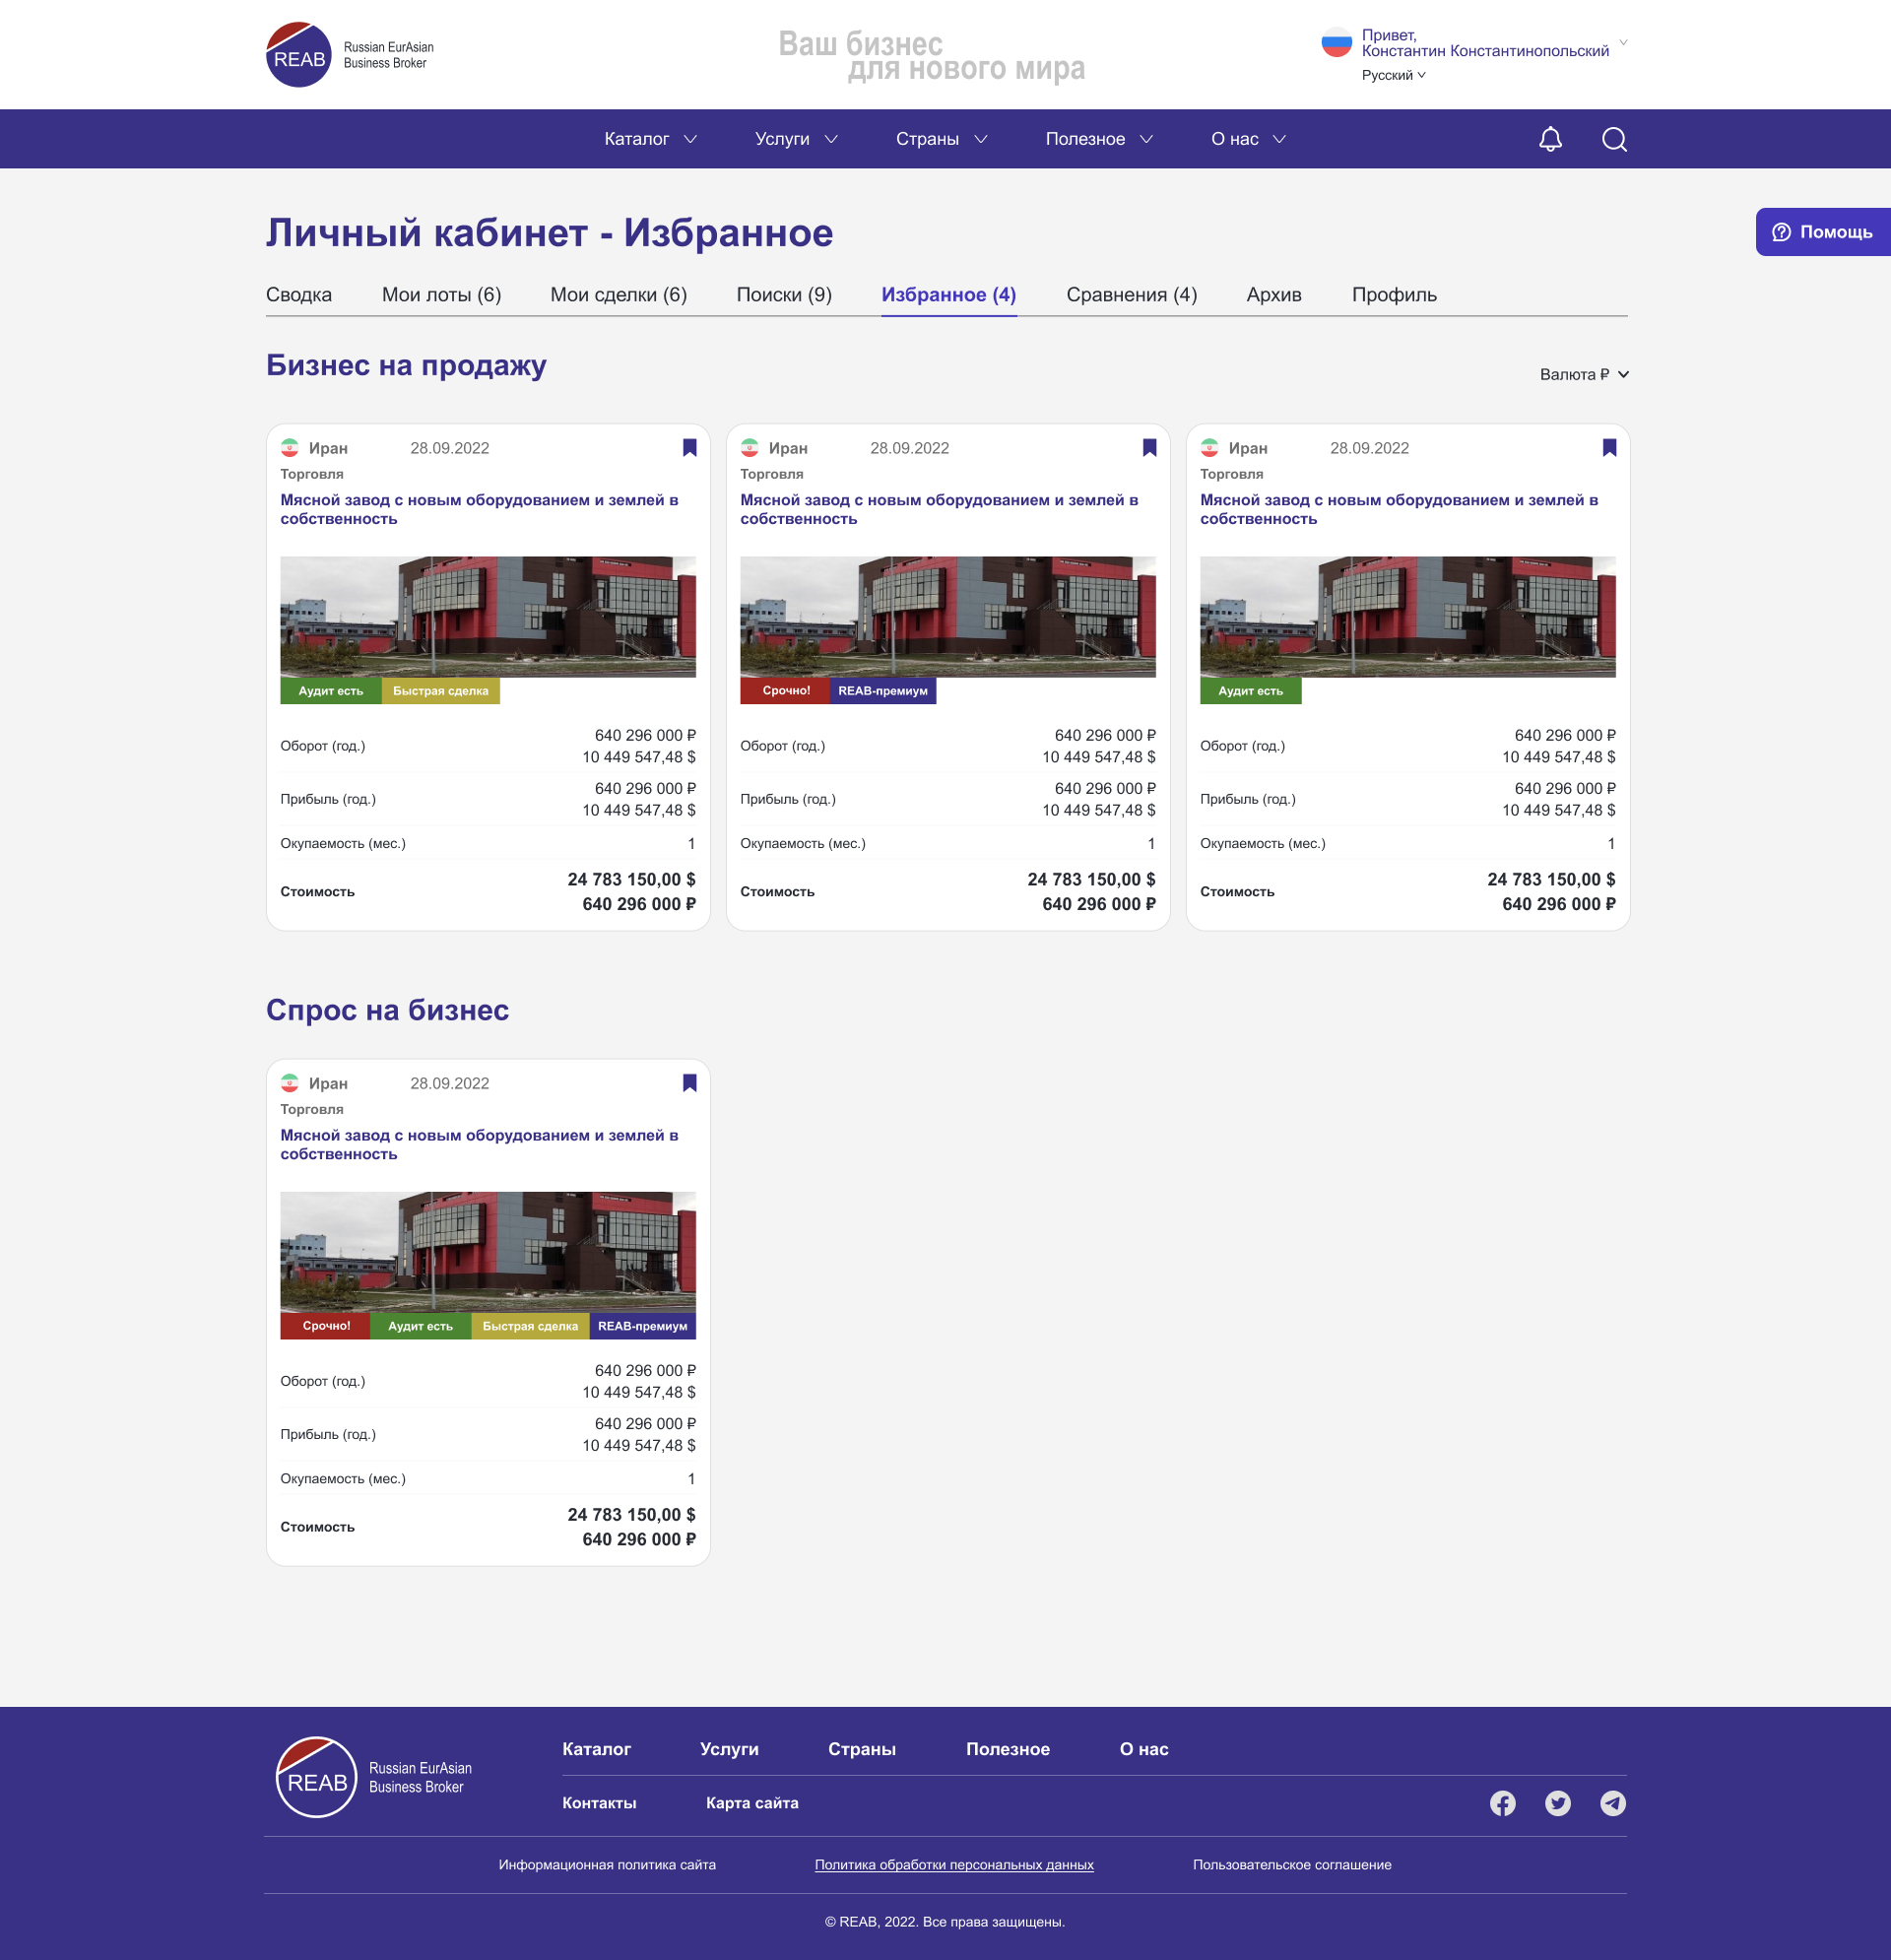Click the Помощь help button
Image resolution: width=1891 pixels, height=1960 pixels.
1822,232
